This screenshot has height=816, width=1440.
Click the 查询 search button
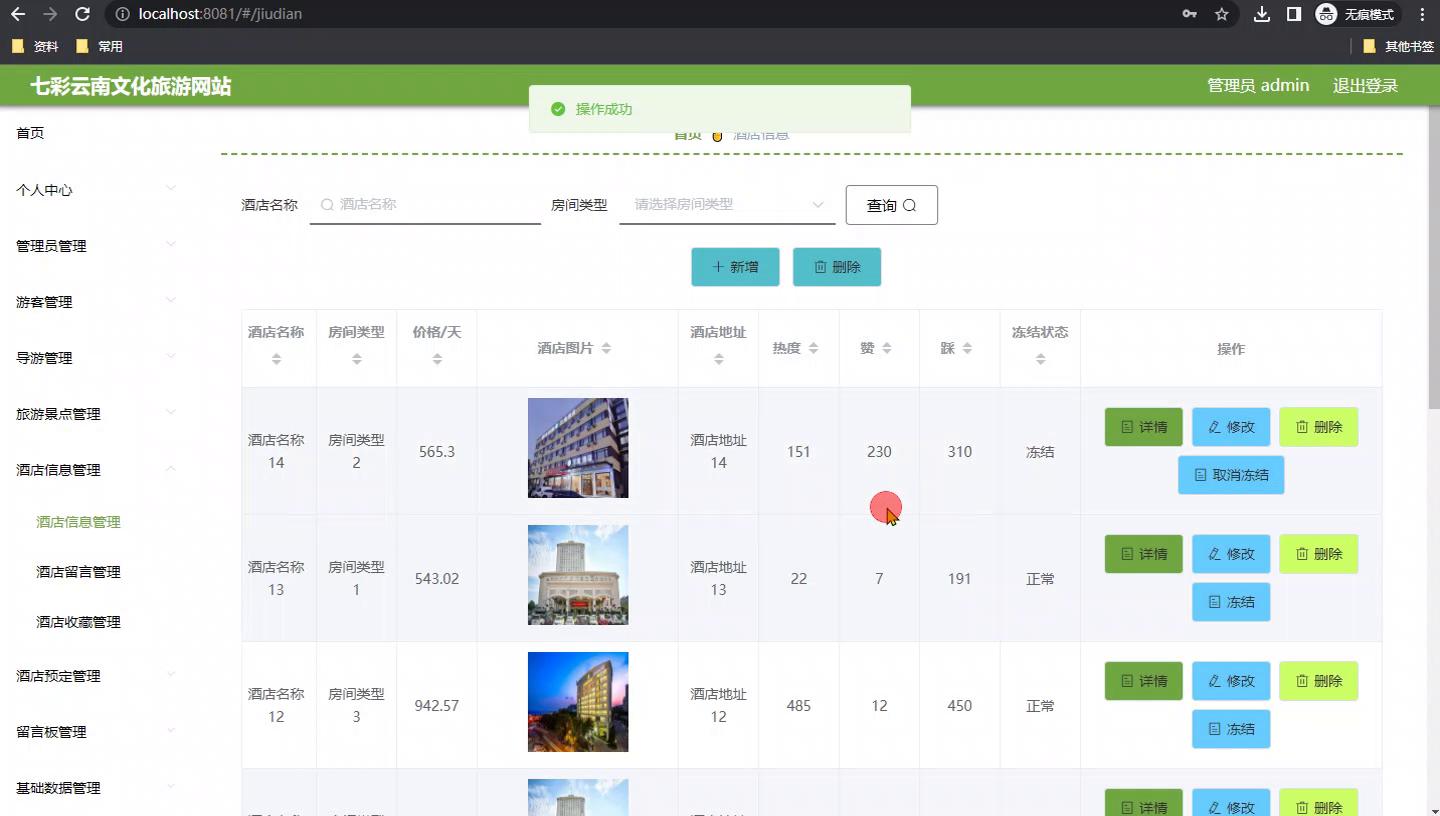[x=891, y=205]
